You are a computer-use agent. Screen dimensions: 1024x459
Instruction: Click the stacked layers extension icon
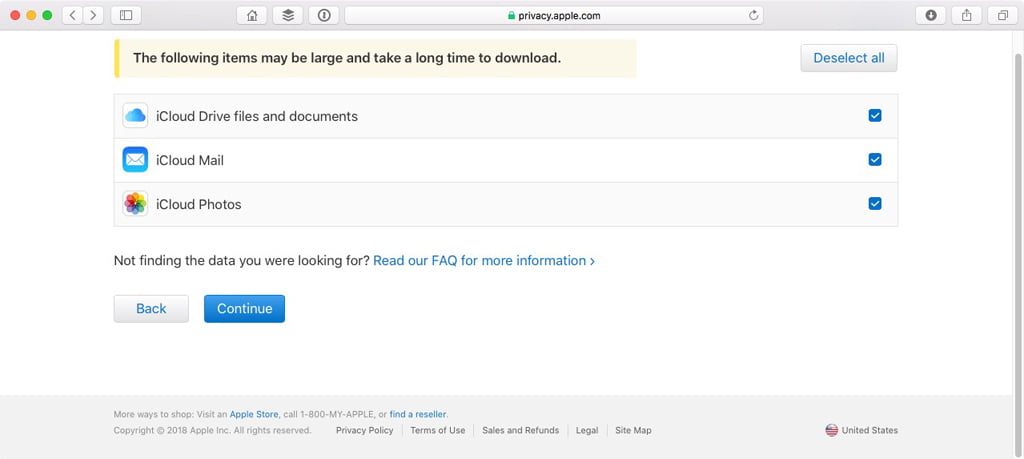tap(288, 15)
